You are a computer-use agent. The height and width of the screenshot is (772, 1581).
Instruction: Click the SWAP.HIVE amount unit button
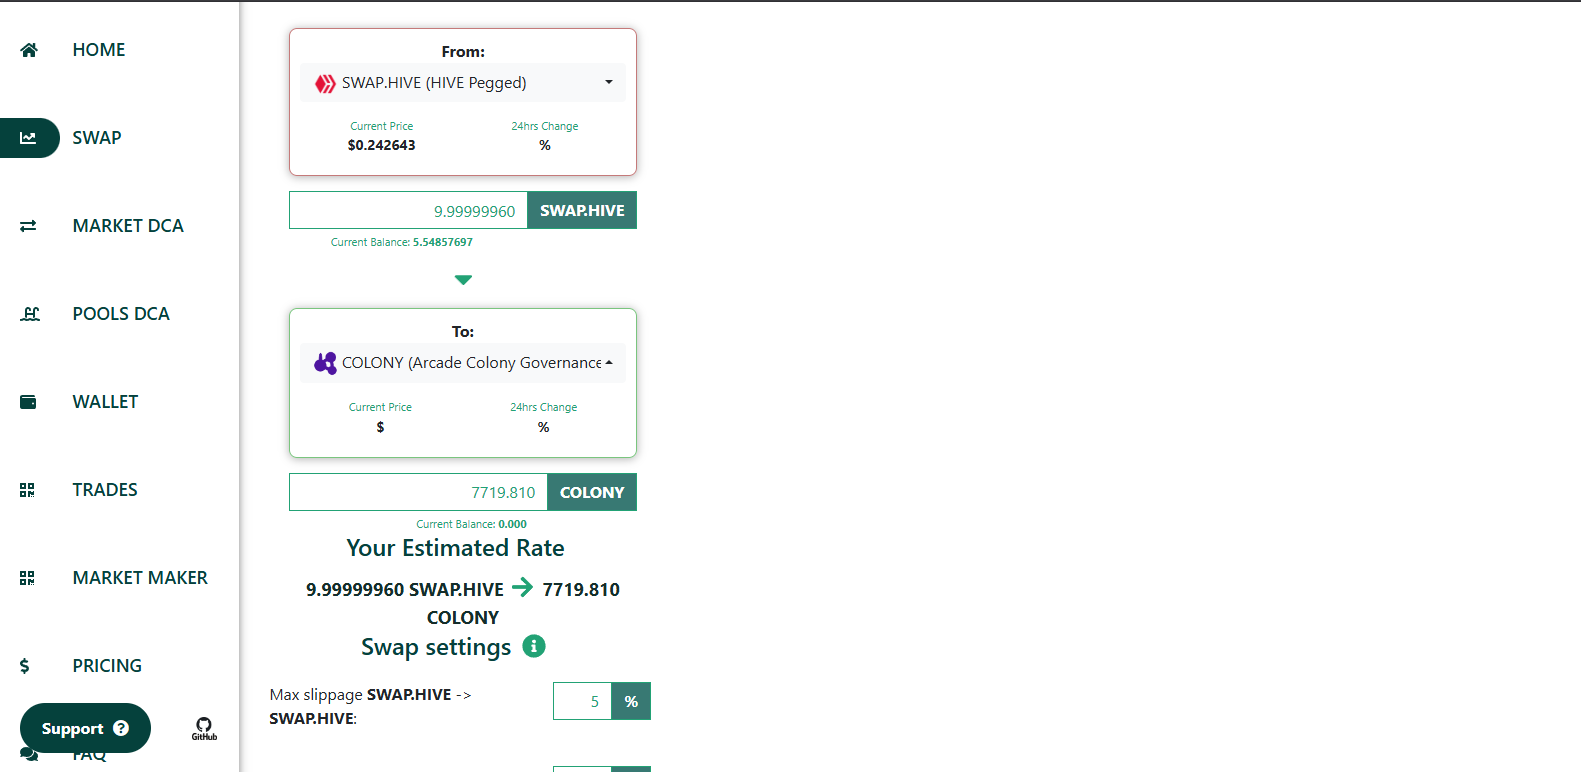click(582, 210)
